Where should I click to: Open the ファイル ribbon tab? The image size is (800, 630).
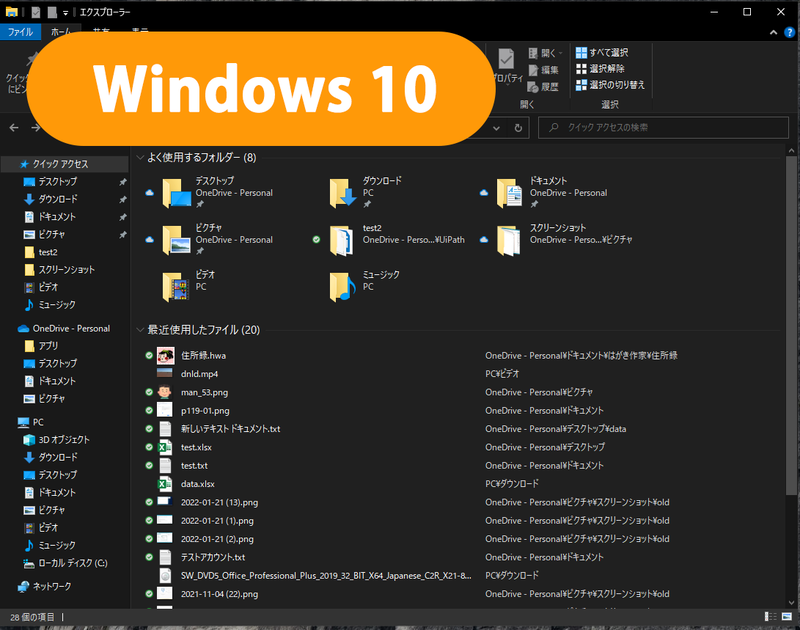click(20, 32)
